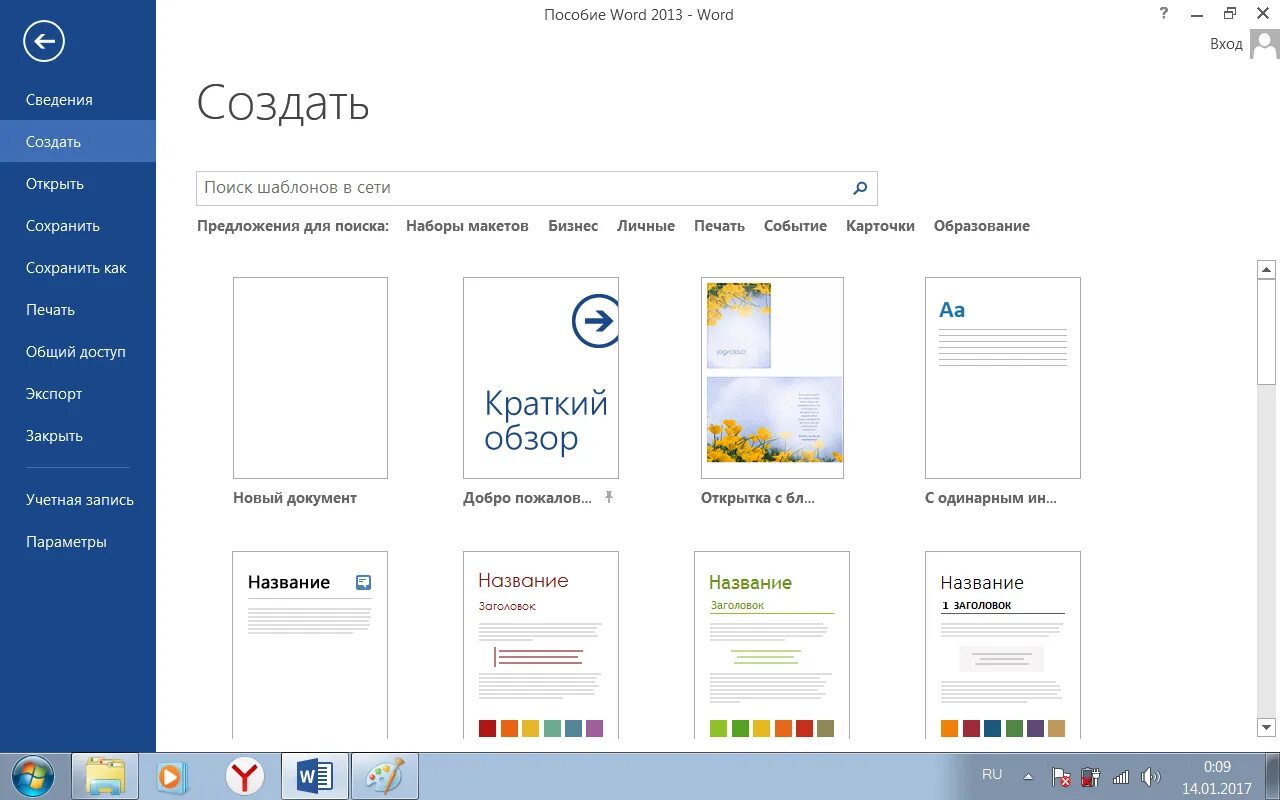Choose Сохранить как
Screen dimensions: 1280x800
pyautogui.click(x=78, y=268)
